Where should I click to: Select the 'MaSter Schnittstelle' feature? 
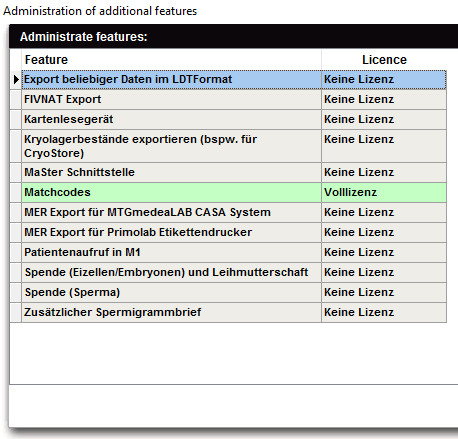(171, 172)
